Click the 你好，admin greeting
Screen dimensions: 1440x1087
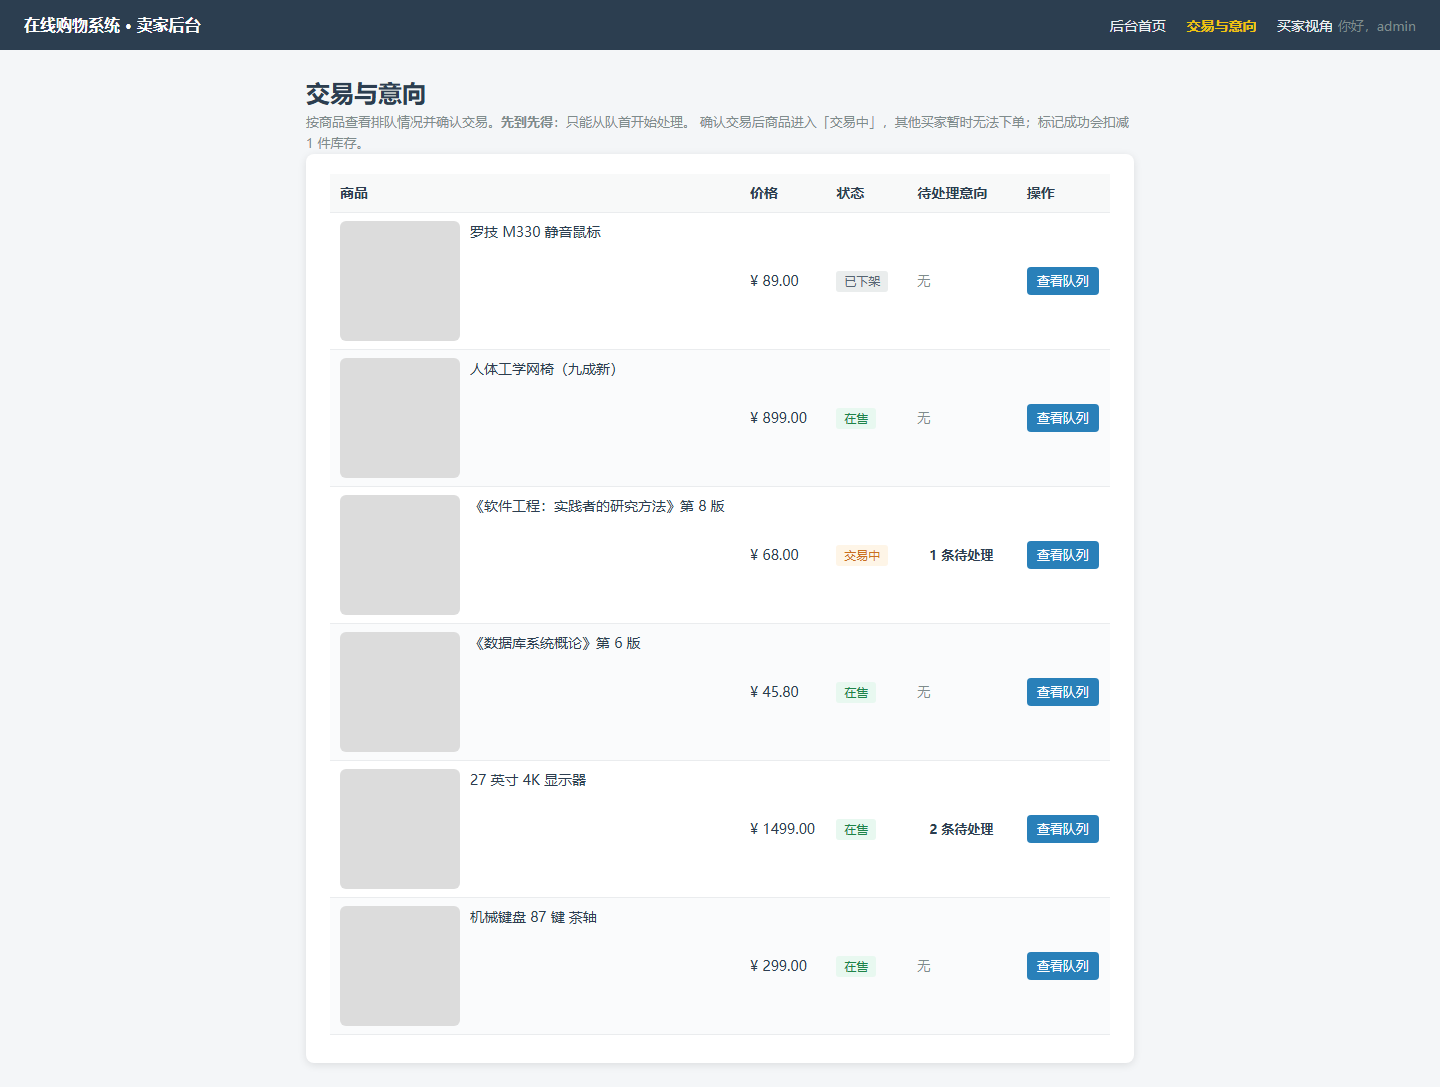[x=1377, y=26]
